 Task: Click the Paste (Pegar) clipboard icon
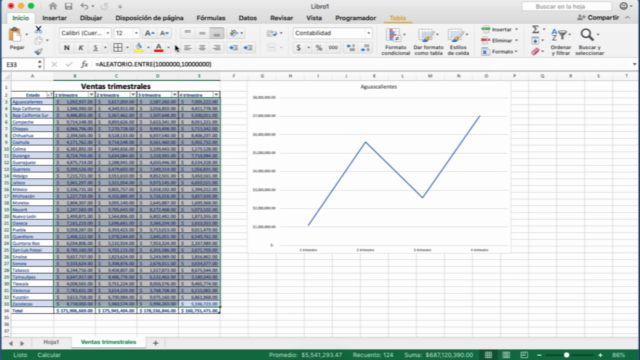click(x=15, y=35)
